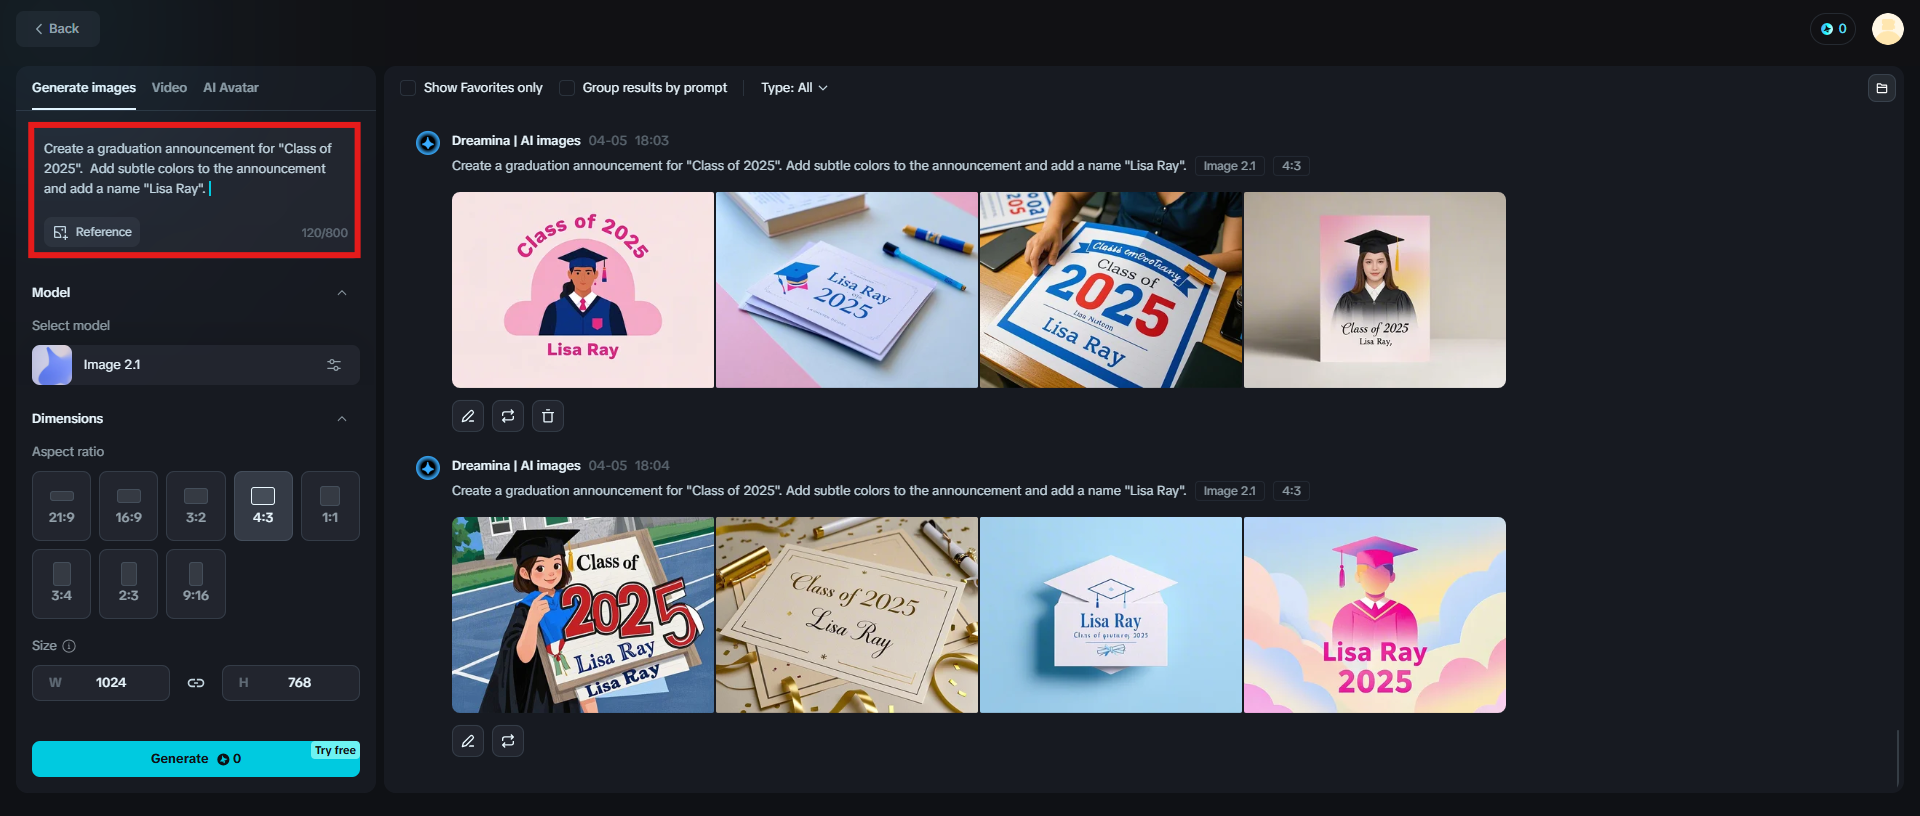Select the 16:9 aspect ratio

coord(129,506)
